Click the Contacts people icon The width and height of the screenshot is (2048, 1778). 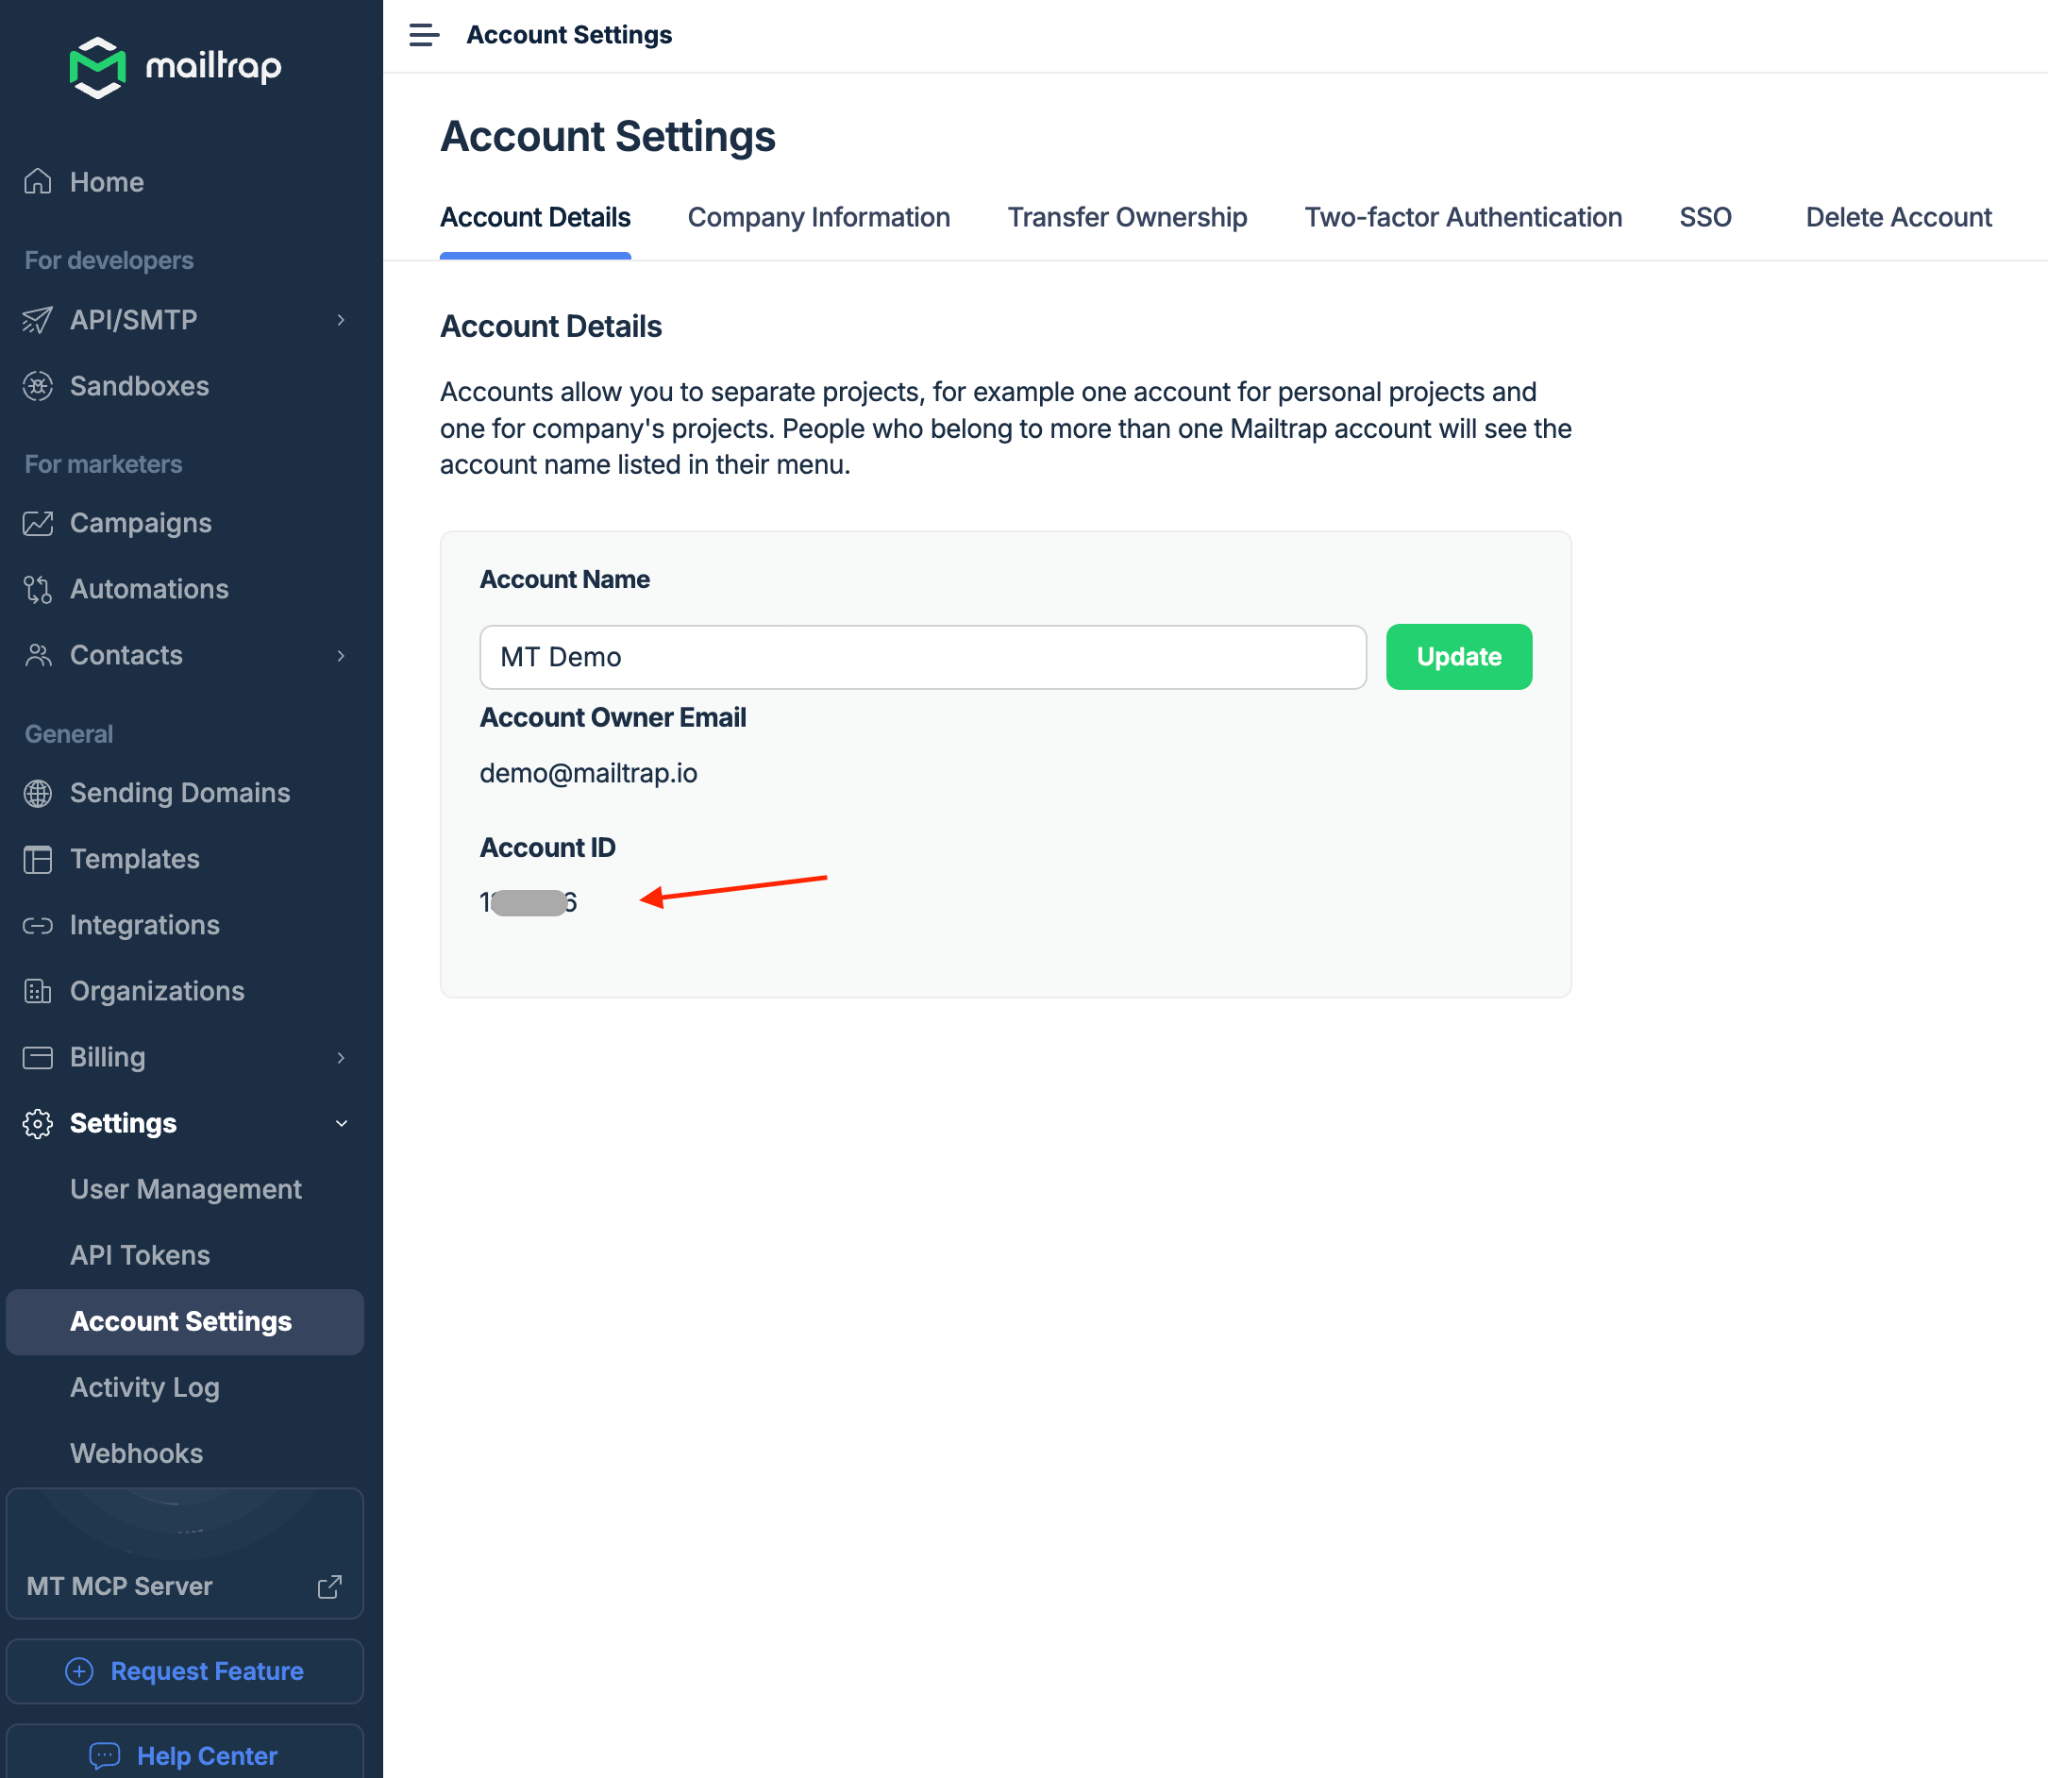(x=38, y=655)
